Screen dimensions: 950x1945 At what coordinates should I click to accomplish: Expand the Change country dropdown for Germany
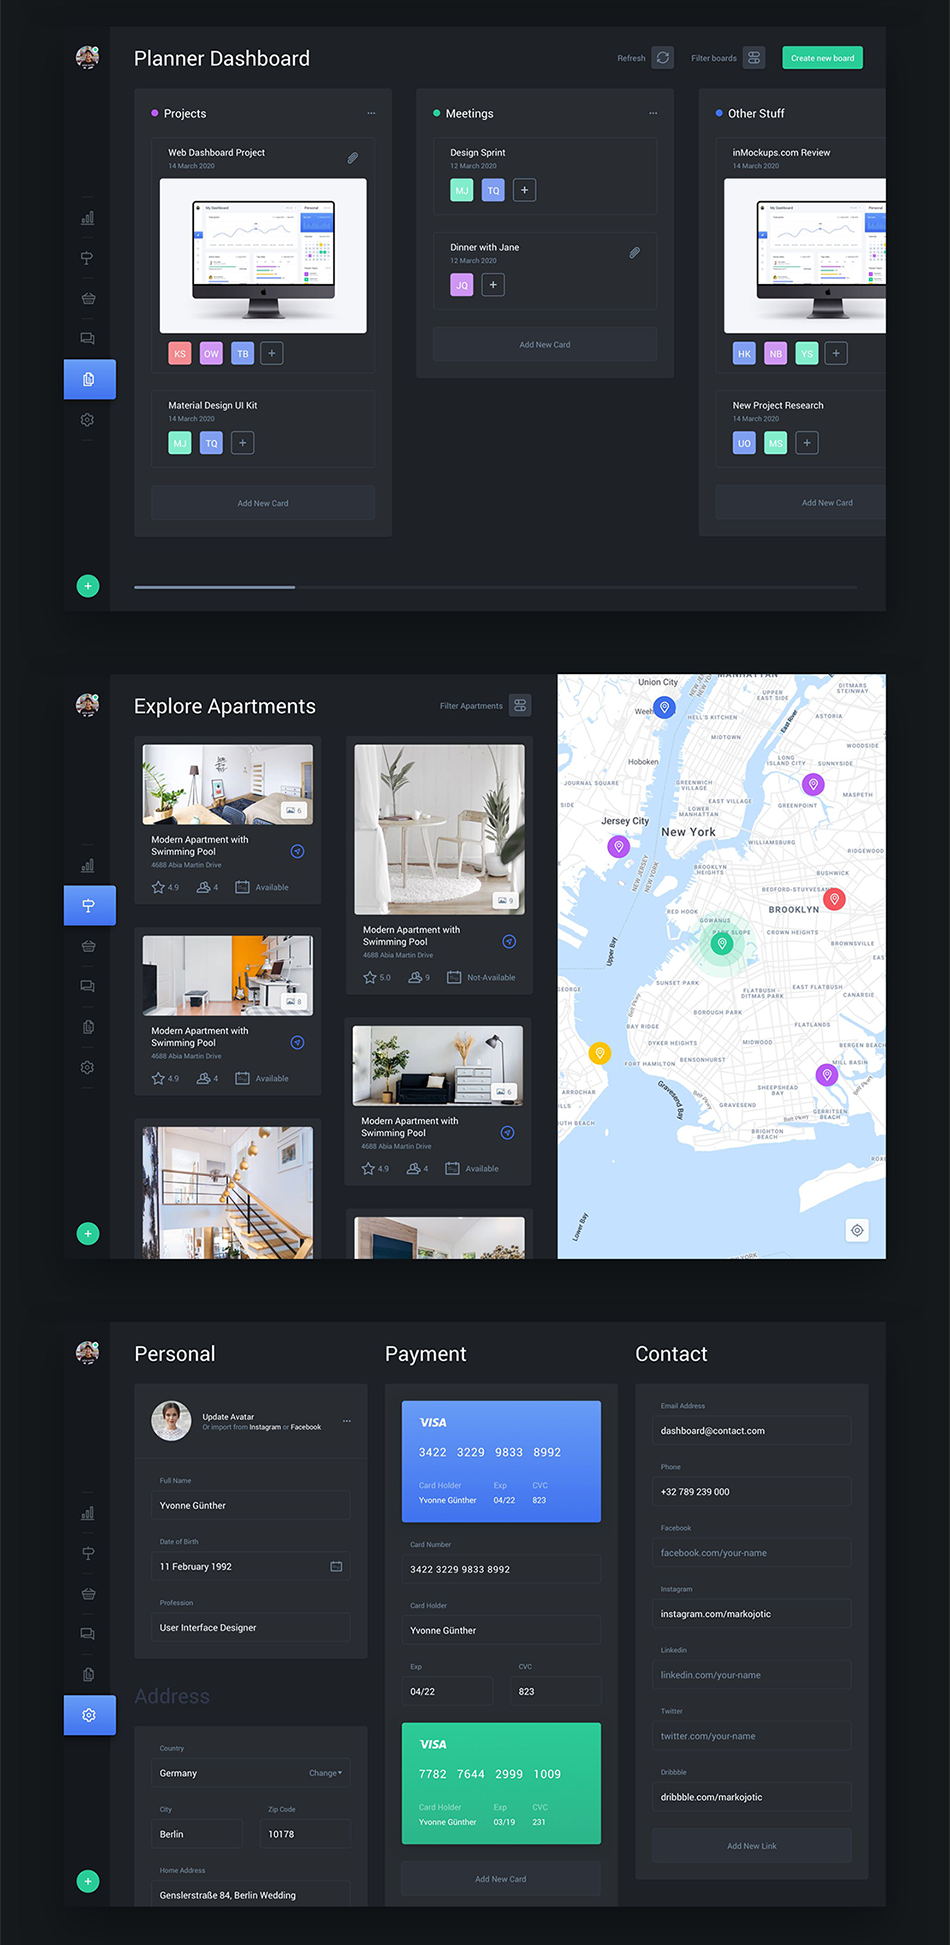point(325,1773)
